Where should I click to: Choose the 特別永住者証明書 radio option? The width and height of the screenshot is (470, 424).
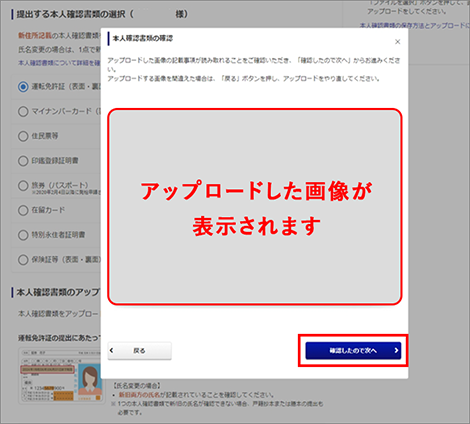[x=23, y=235]
